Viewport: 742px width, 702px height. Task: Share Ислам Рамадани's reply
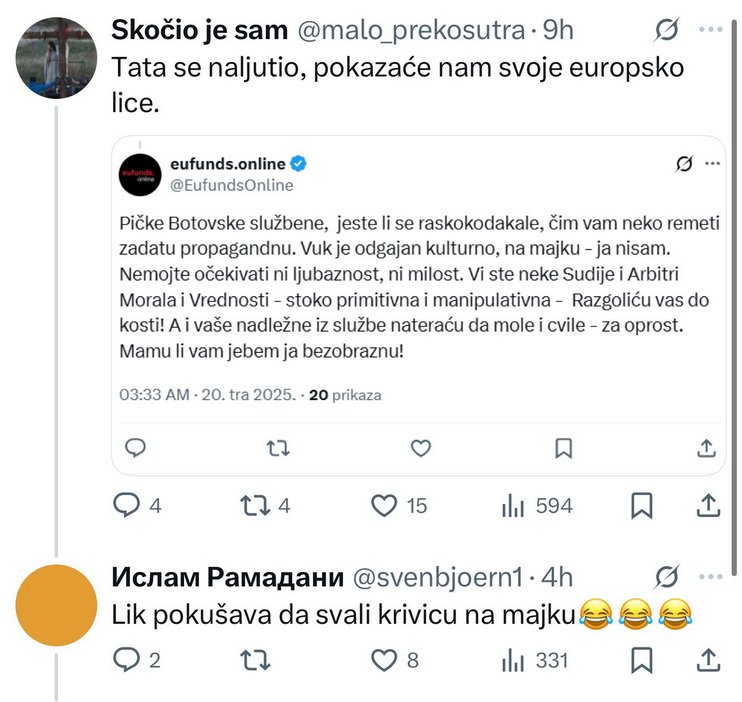(708, 659)
